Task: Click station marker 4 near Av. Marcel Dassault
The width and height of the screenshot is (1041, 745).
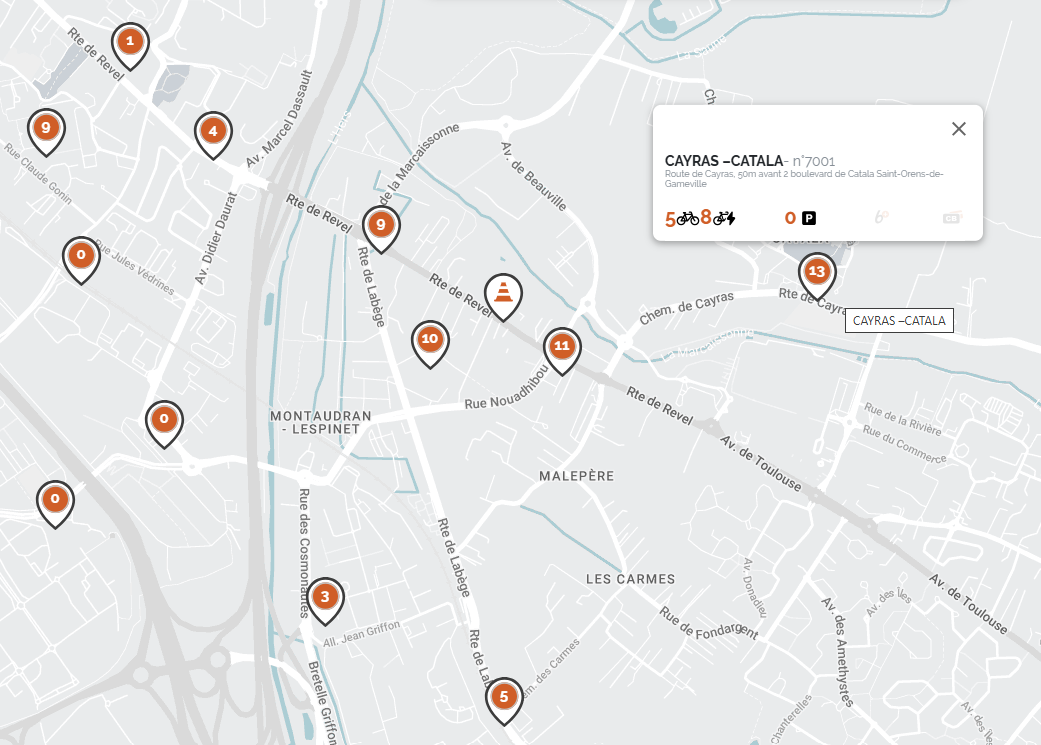Action: 212,131
